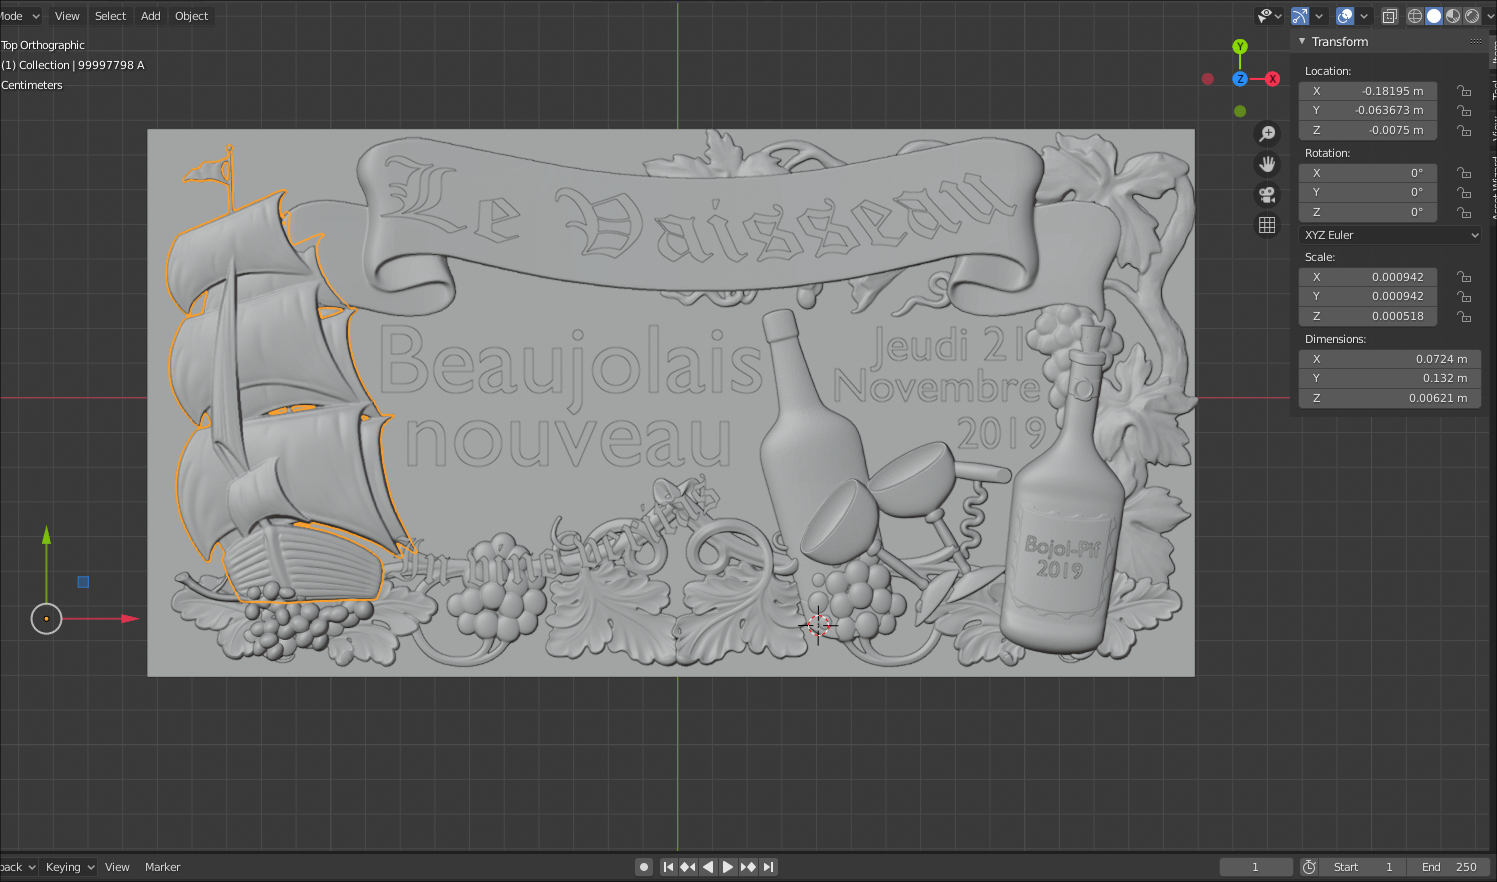Click the blue Z axis gizmo ball
Screen dimensions: 1497x882
(1240, 79)
